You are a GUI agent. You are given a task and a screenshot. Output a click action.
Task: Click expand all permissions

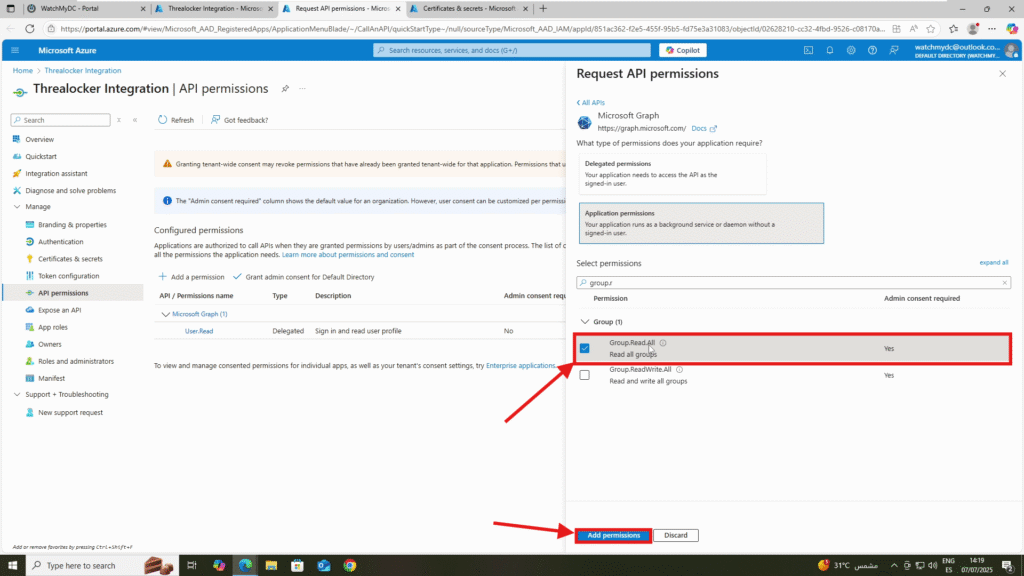(x=993, y=263)
